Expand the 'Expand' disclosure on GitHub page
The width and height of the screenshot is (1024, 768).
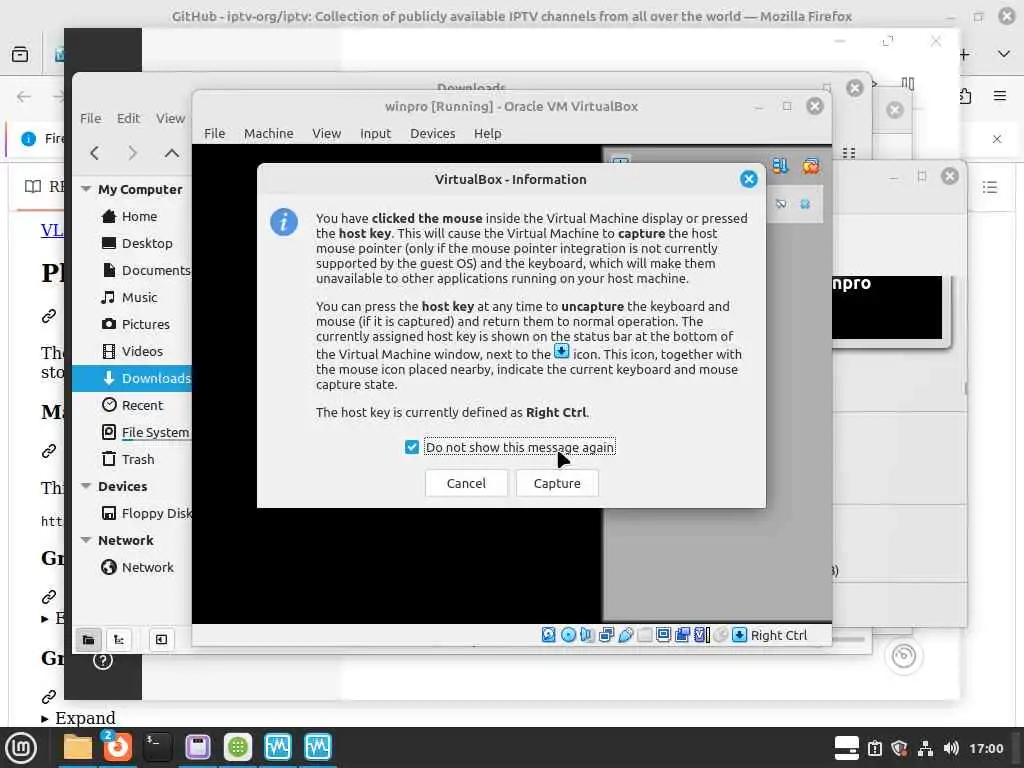tap(79, 718)
